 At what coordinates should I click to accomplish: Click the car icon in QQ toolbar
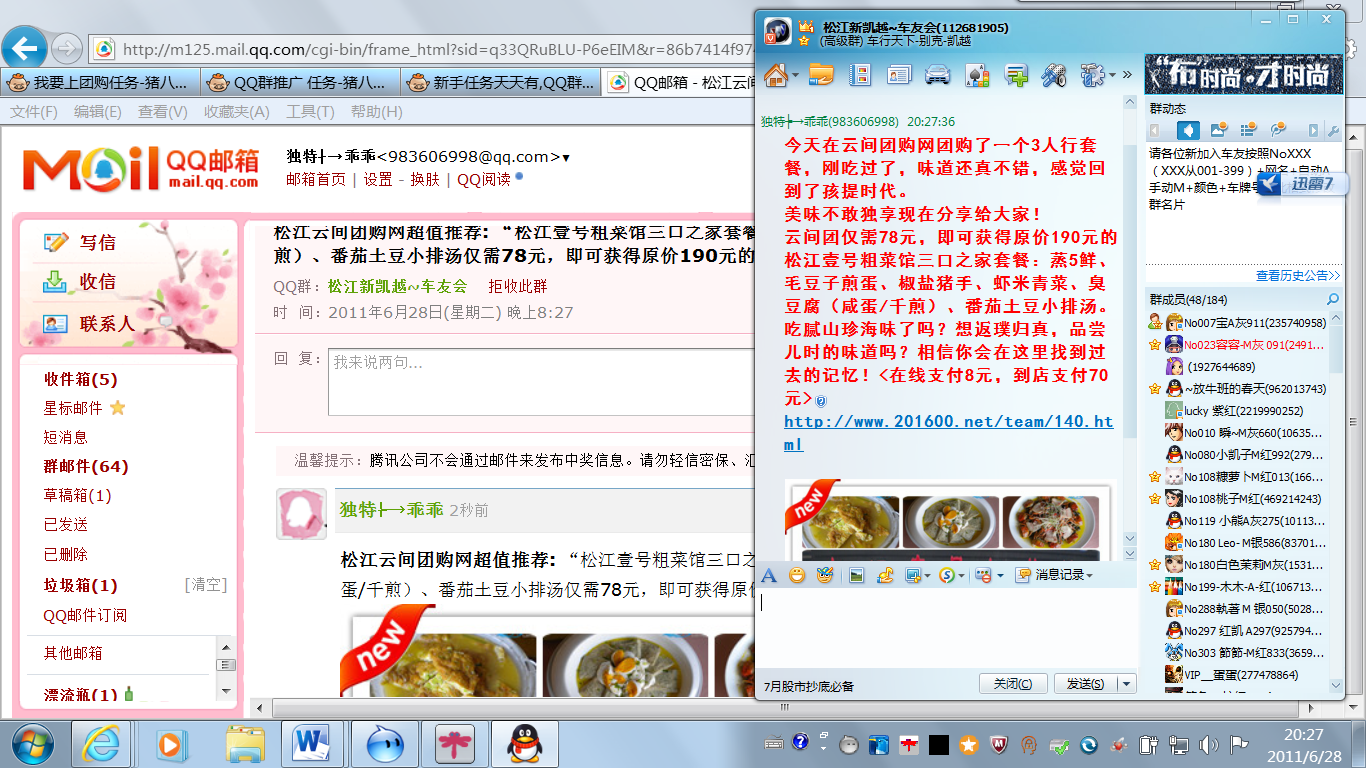938,75
